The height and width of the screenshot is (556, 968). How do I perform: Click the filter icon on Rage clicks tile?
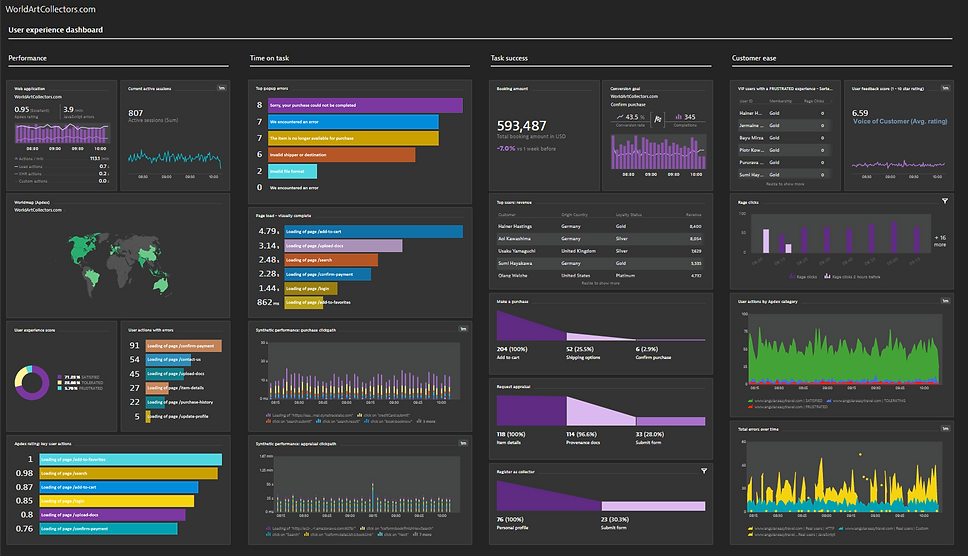tap(945, 201)
